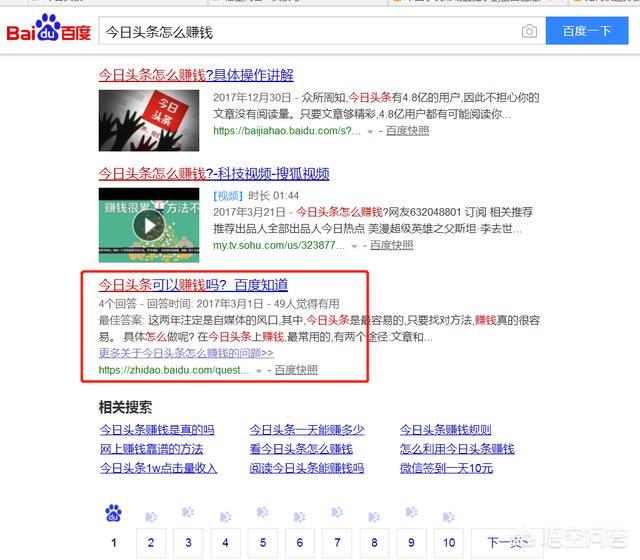Click the my.tv.sohu.com/us/323877... URL text
Viewport: 640px width, 560px height.
click(279, 245)
